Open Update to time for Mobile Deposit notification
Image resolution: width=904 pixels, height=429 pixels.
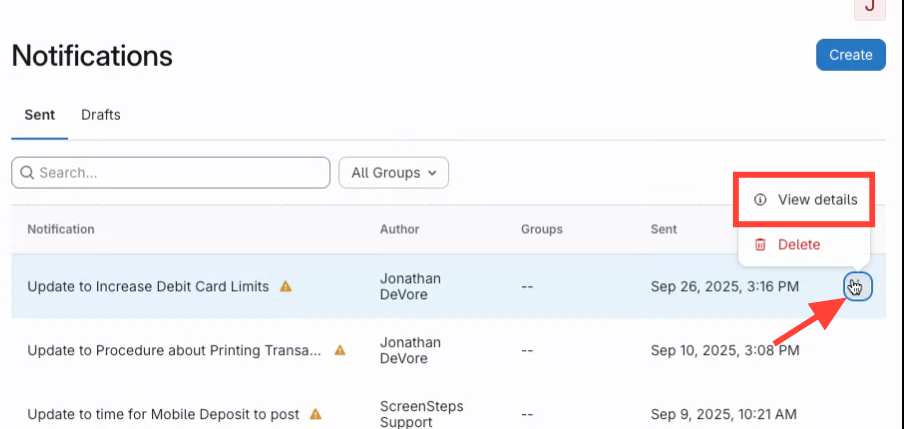click(164, 413)
